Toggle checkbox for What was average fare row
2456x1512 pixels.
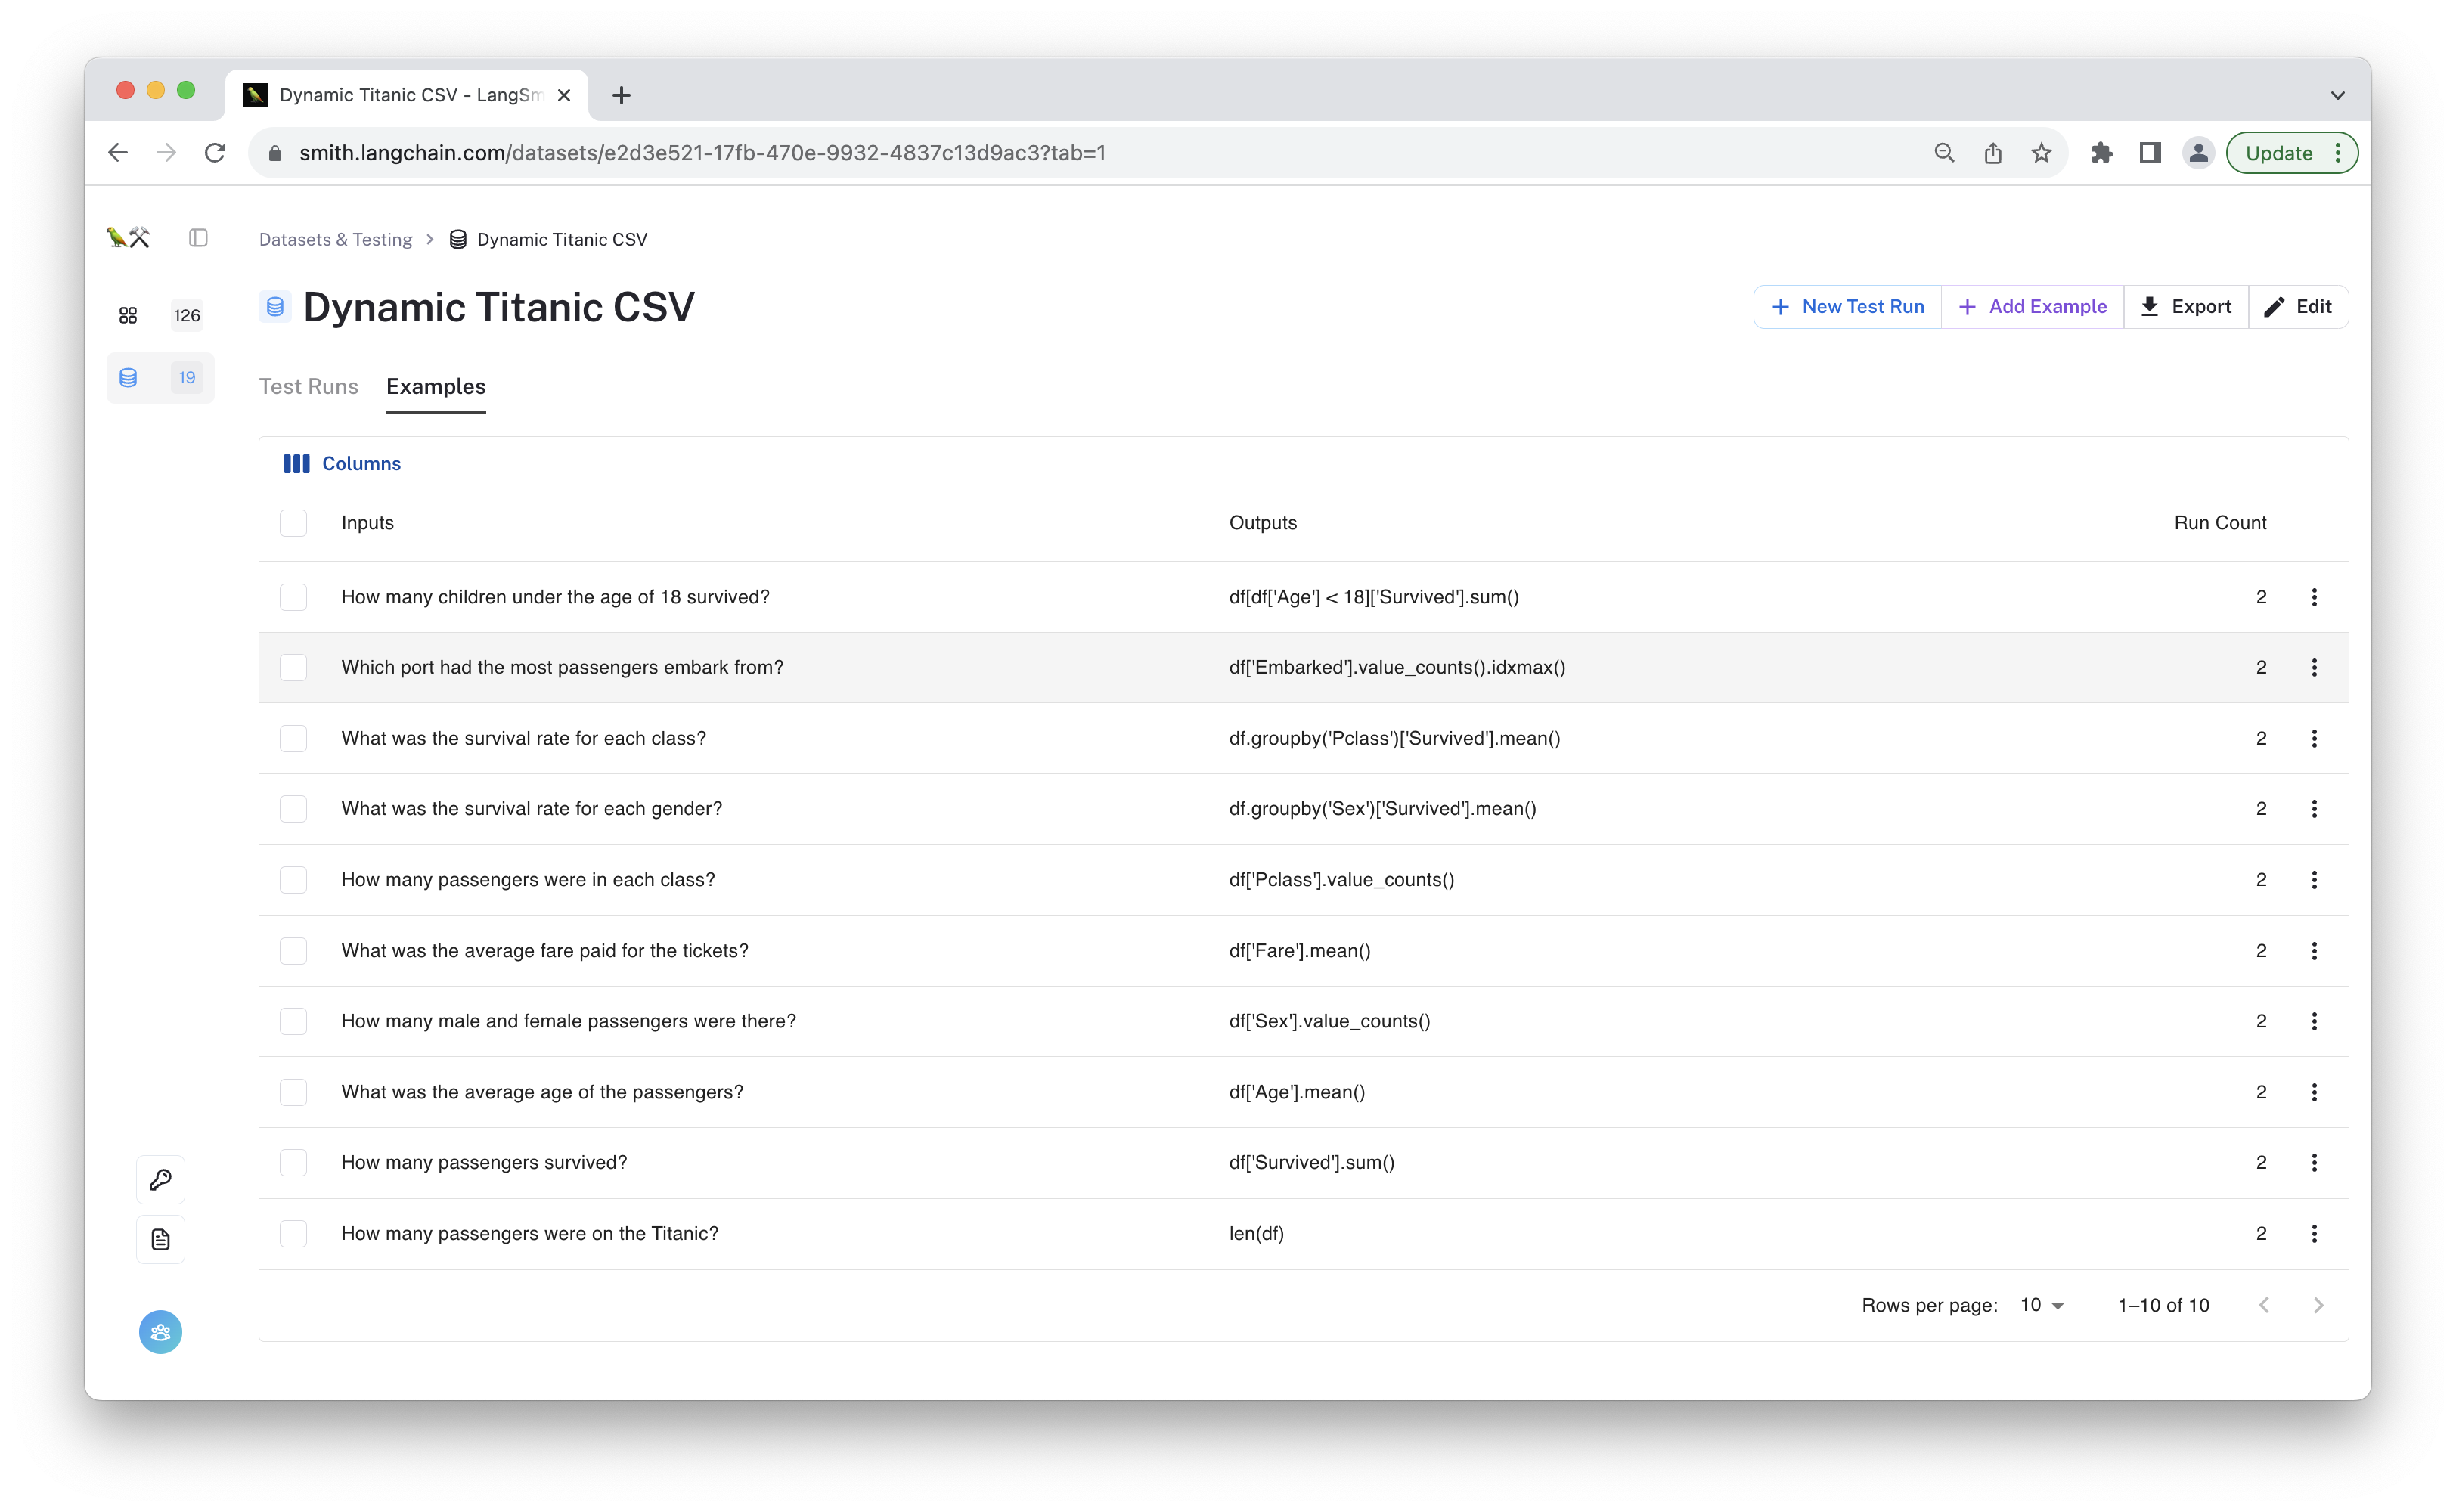[295, 949]
